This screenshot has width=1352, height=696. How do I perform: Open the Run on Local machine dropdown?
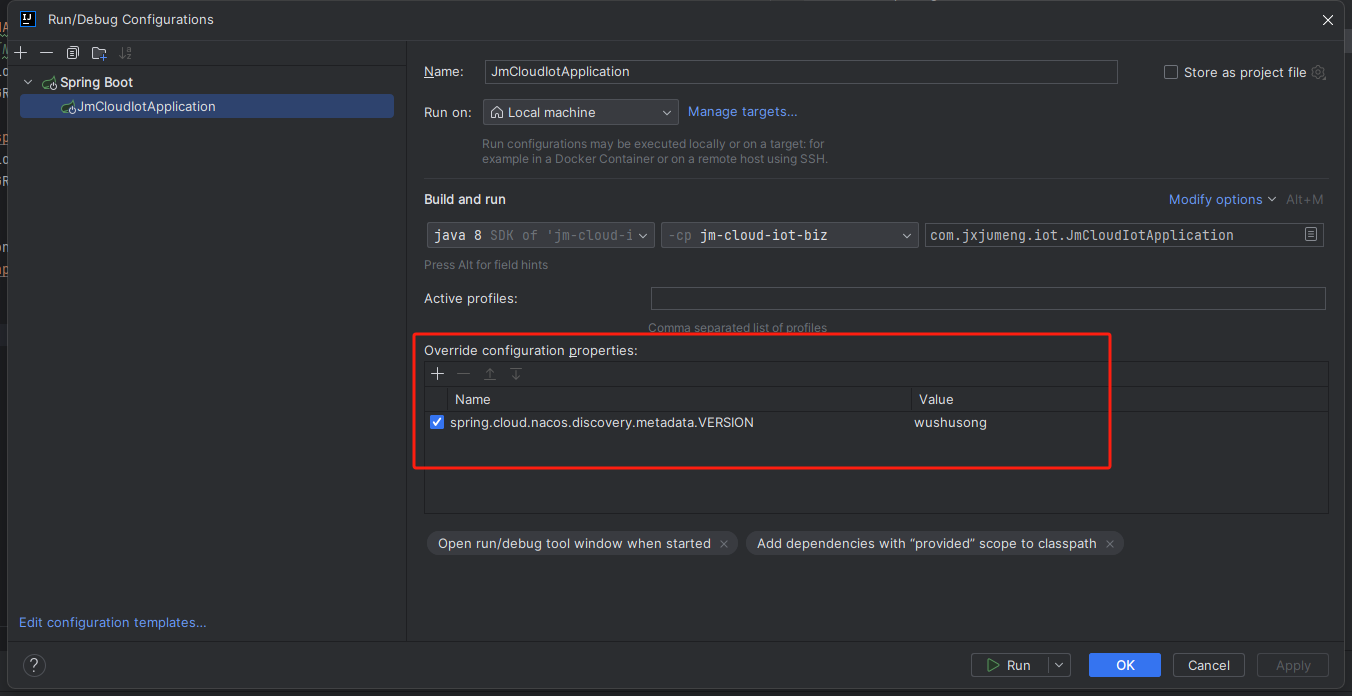[x=580, y=112]
